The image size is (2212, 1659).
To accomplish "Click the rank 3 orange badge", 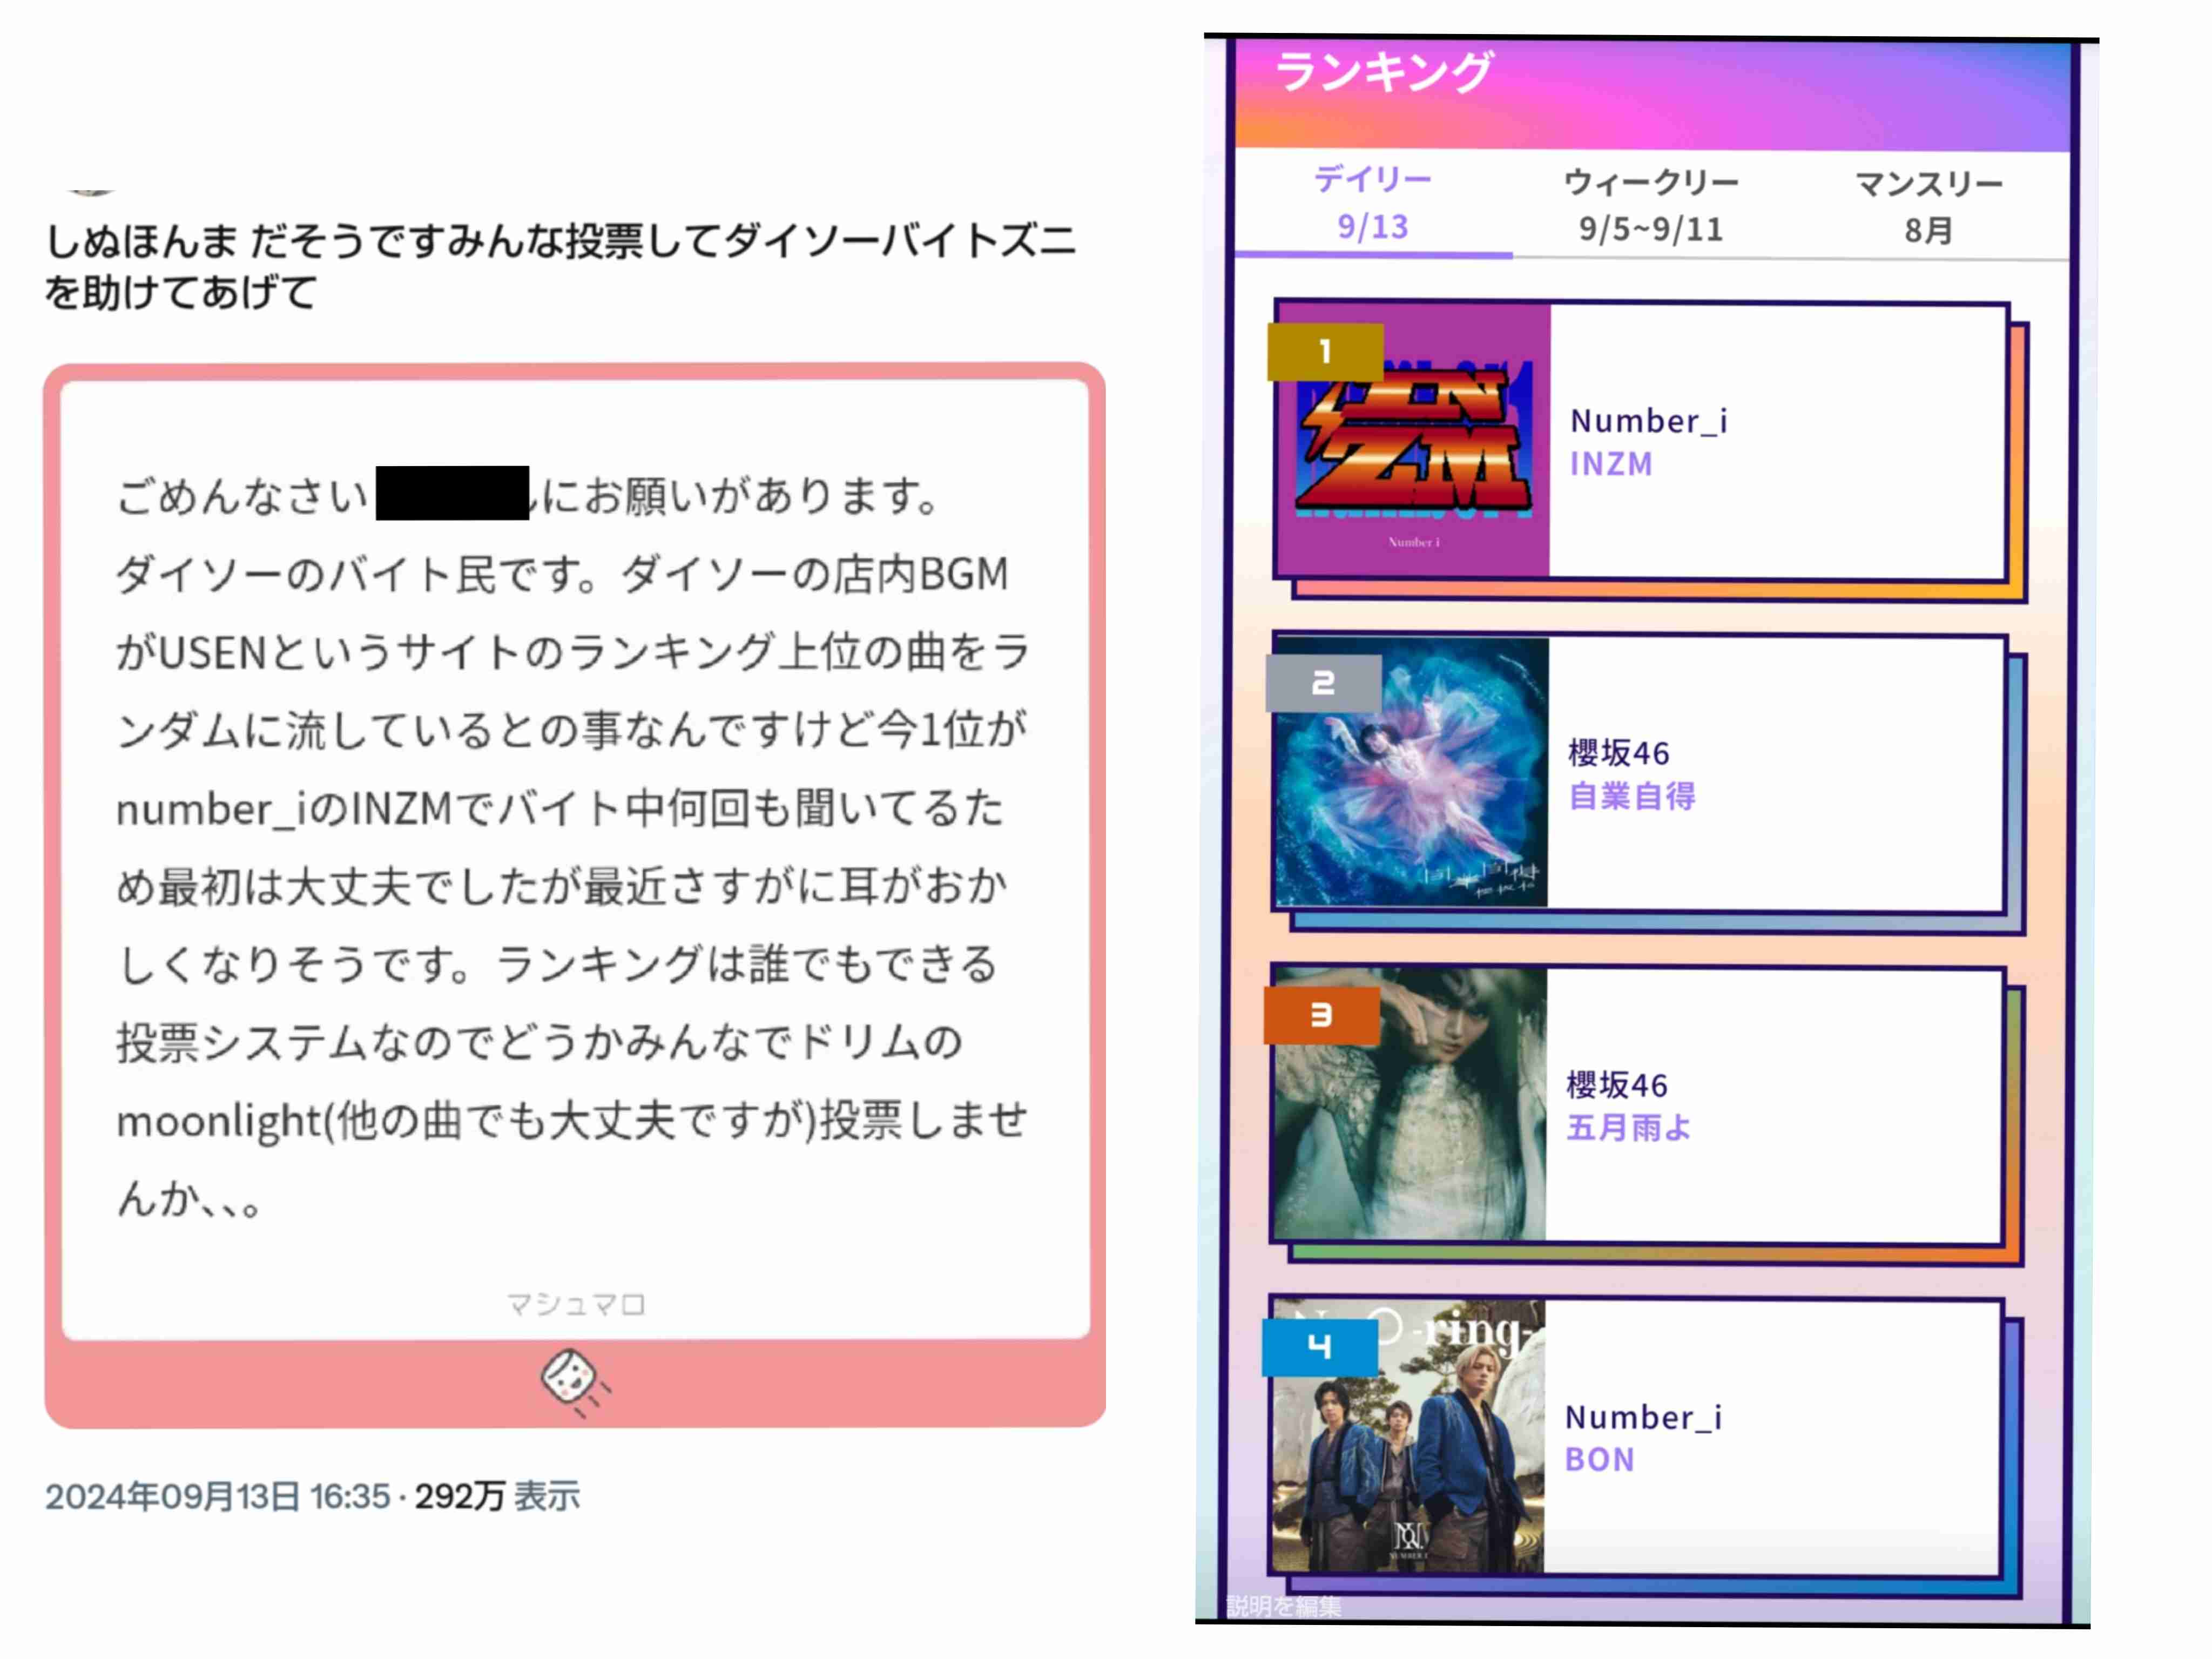I will click(1321, 1015).
